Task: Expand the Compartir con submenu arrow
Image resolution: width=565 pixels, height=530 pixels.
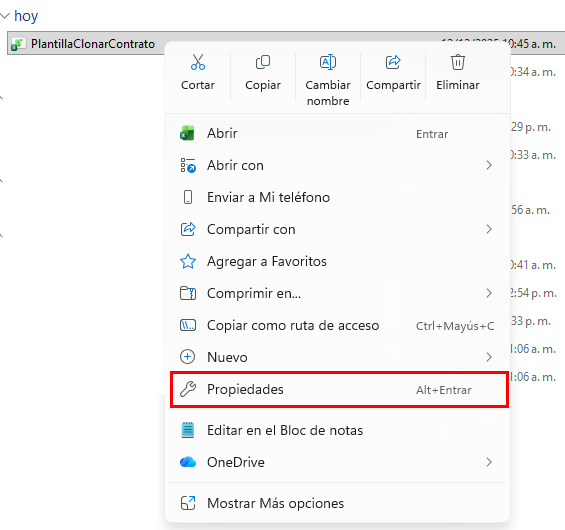Action: click(x=489, y=229)
